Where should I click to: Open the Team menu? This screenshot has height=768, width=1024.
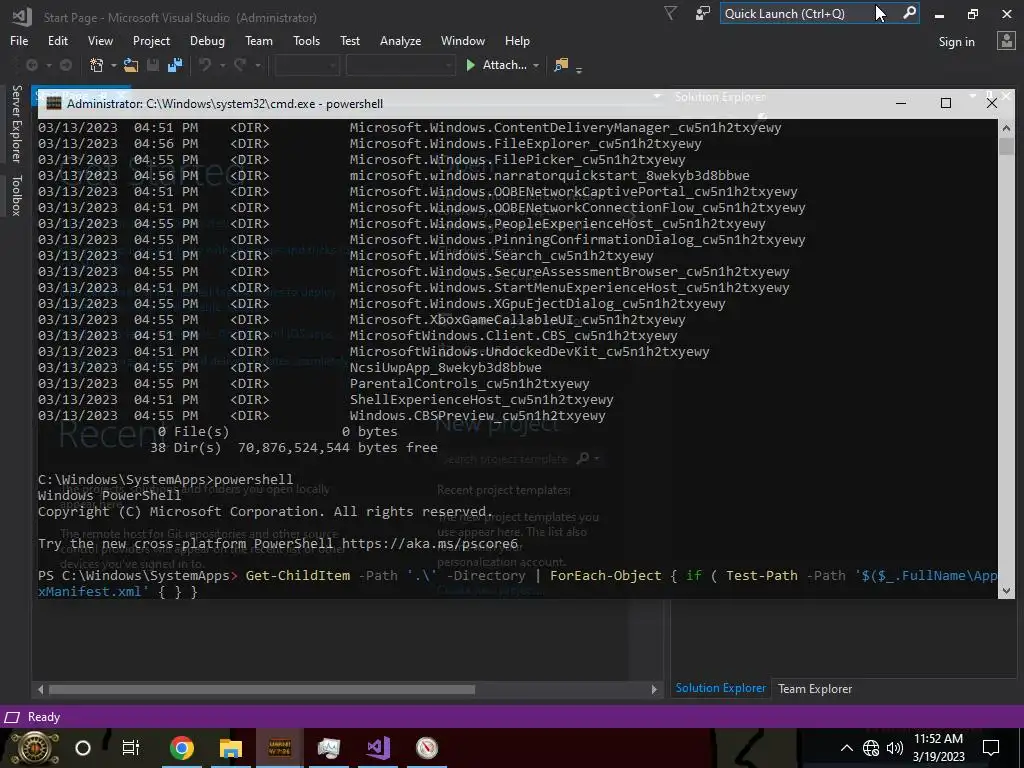coord(259,40)
